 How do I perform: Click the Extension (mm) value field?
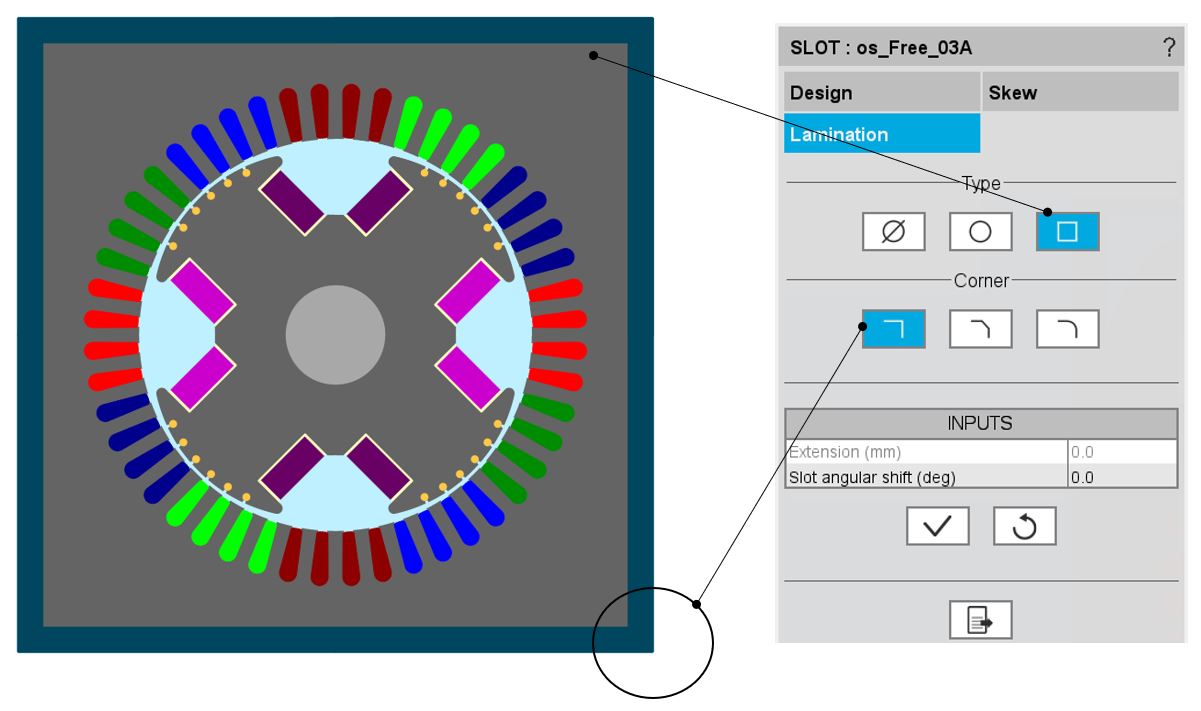tap(1121, 452)
